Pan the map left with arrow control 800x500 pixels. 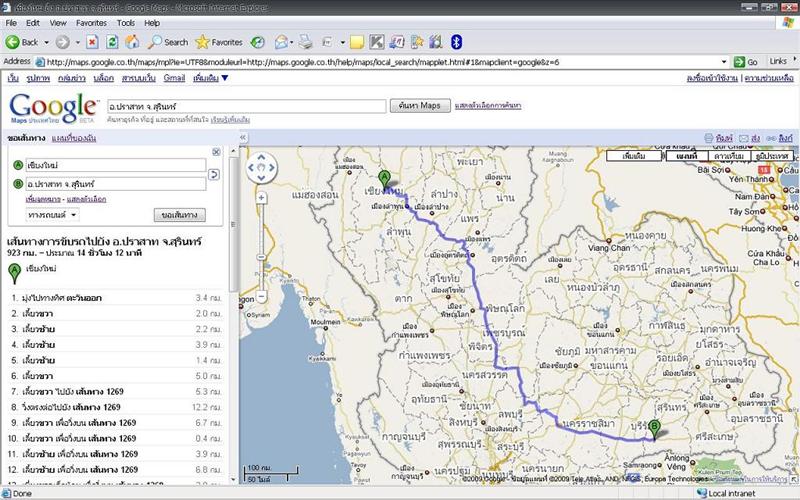[251, 168]
